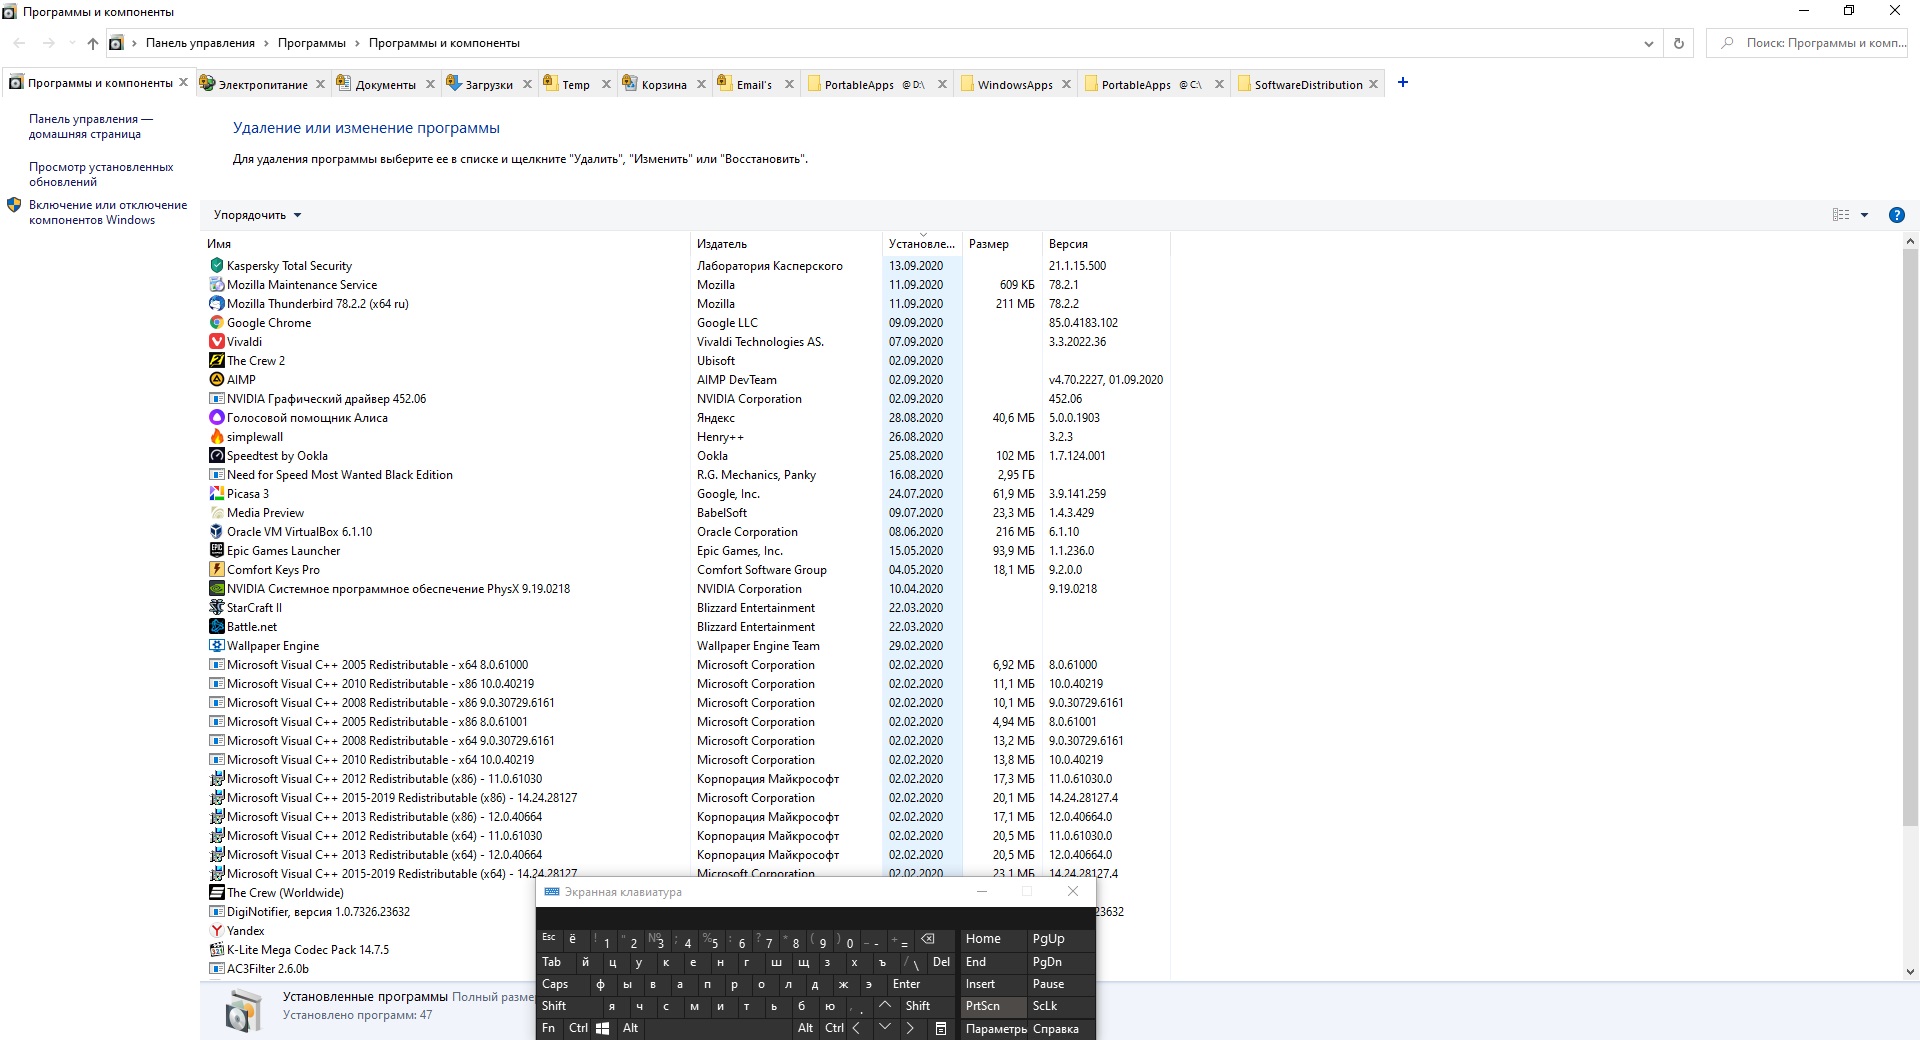Click the Battle.net icon
The width and height of the screenshot is (1920, 1040).
click(x=216, y=627)
